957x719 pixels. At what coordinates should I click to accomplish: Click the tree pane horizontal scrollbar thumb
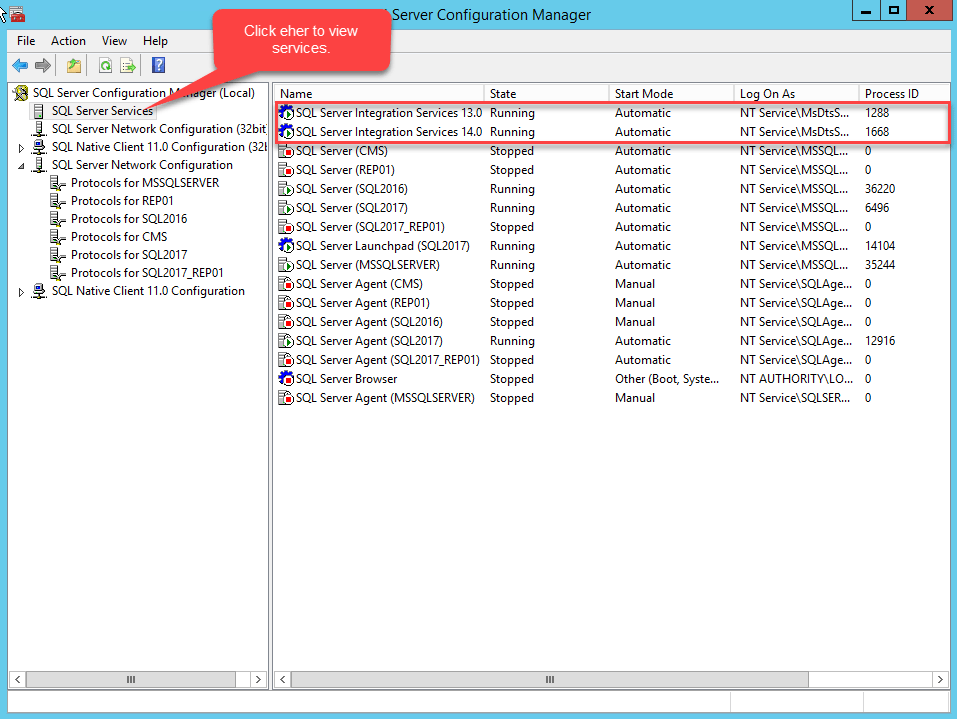coord(131,679)
